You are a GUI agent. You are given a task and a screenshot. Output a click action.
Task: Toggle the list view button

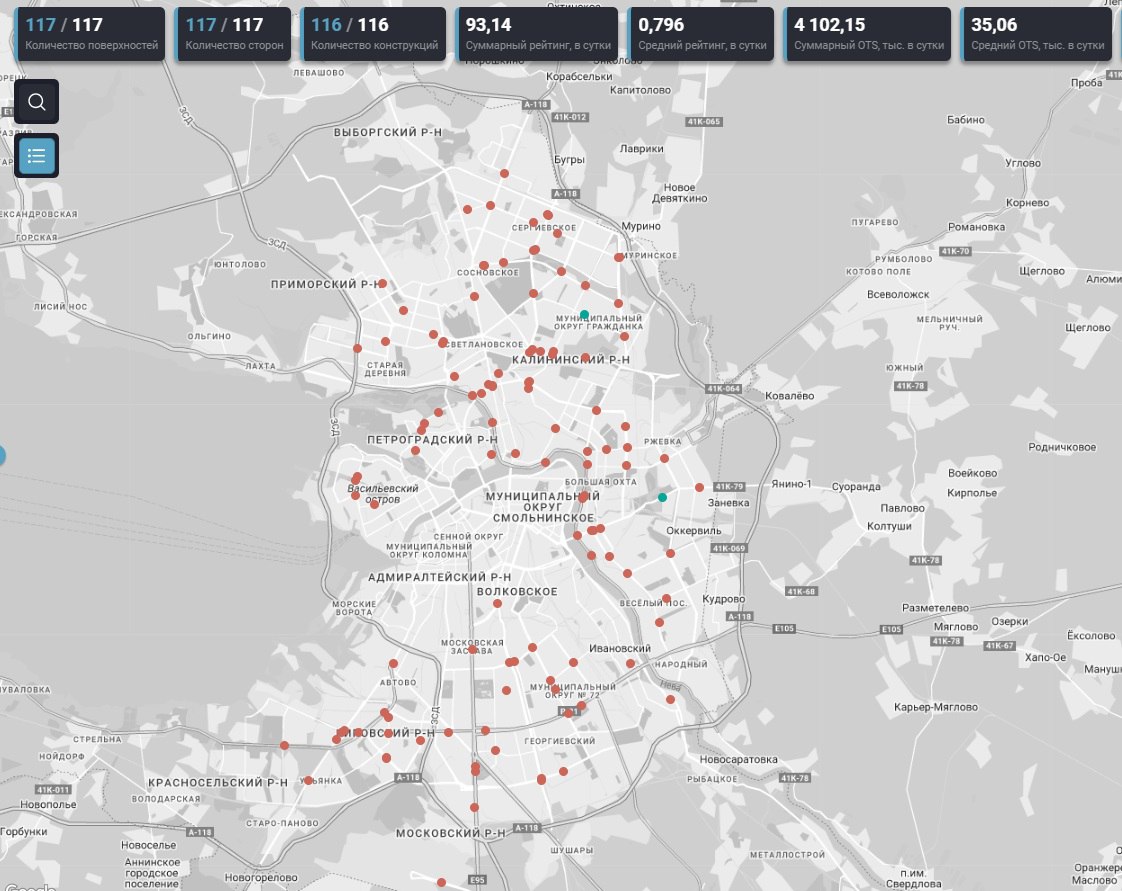point(36,155)
